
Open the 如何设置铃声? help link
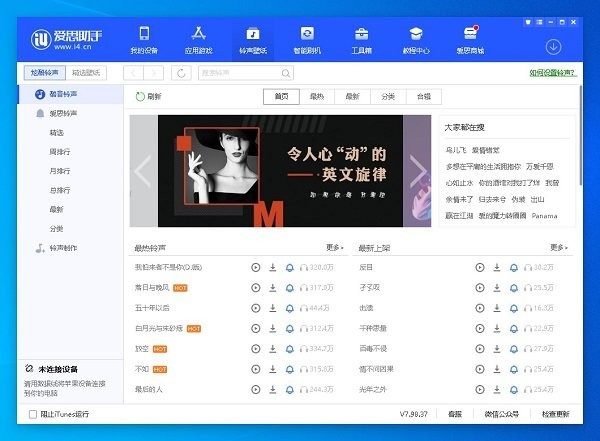[x=553, y=73]
